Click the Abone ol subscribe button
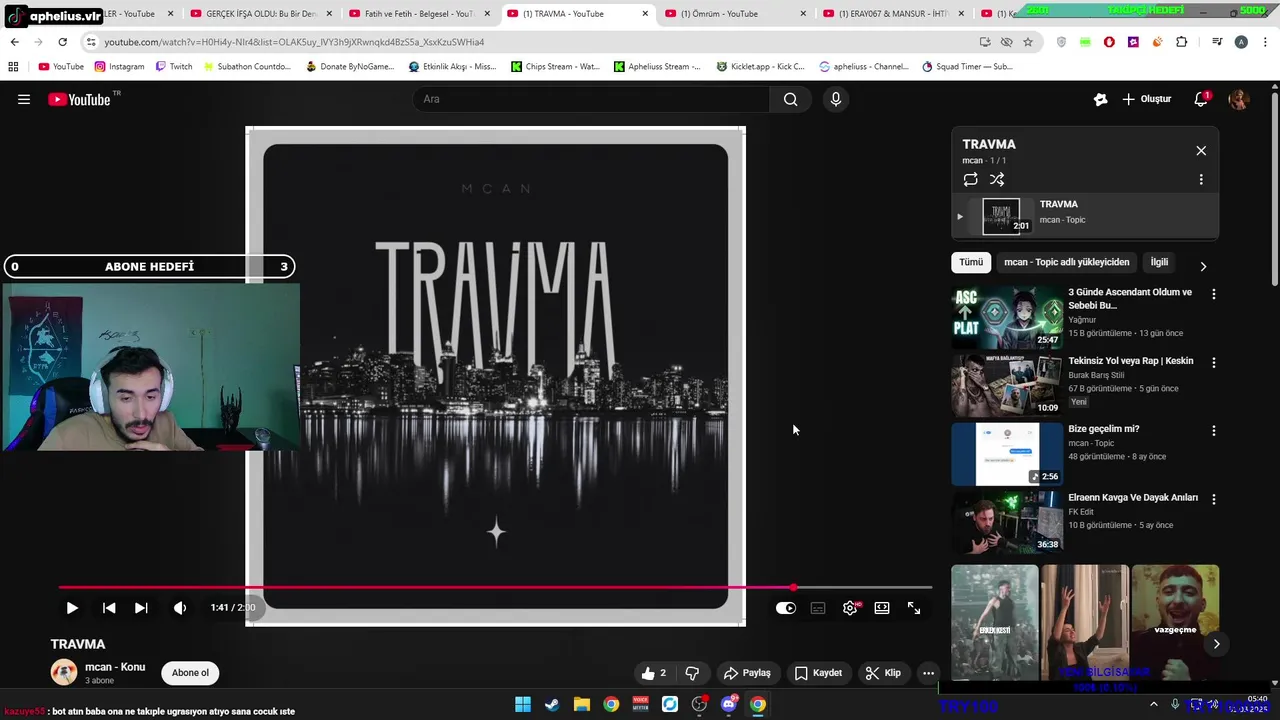This screenshot has height=720, width=1280. (x=190, y=673)
